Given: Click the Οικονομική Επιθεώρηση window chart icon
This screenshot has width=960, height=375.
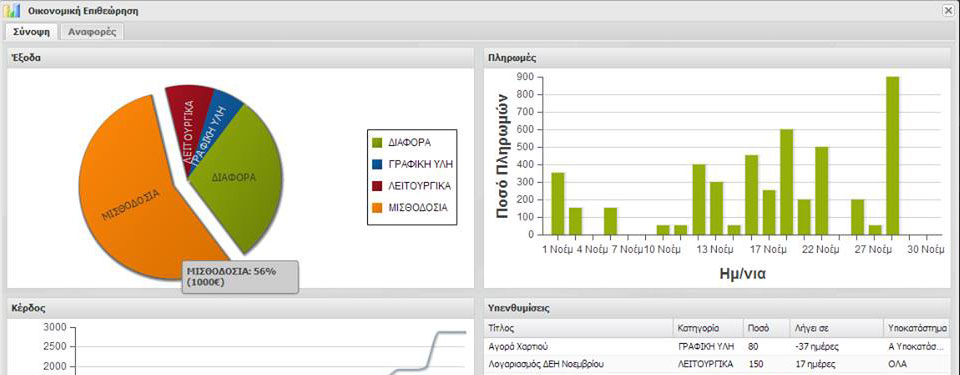Looking at the screenshot, I should tap(13, 10).
